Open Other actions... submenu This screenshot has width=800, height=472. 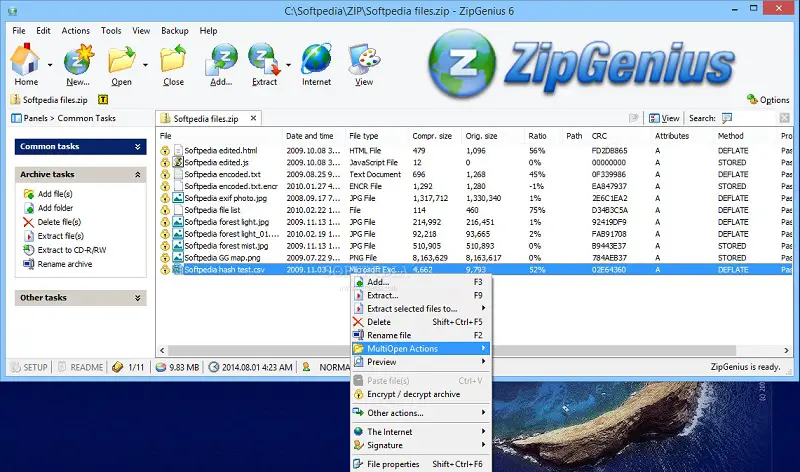[420, 413]
